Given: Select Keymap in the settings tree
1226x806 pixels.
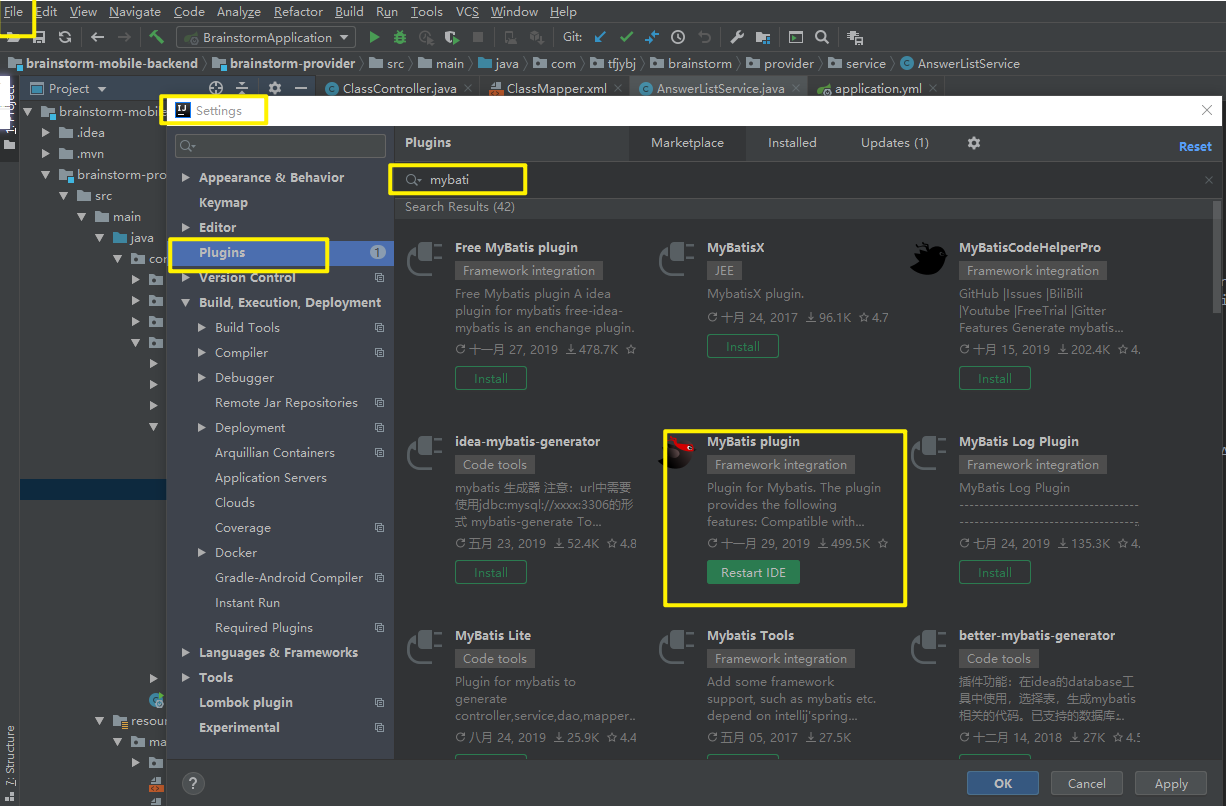Looking at the screenshot, I should click(x=223, y=202).
